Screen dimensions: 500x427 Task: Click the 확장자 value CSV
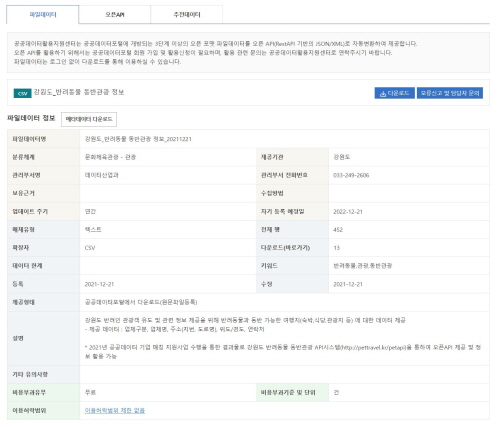[90, 248]
